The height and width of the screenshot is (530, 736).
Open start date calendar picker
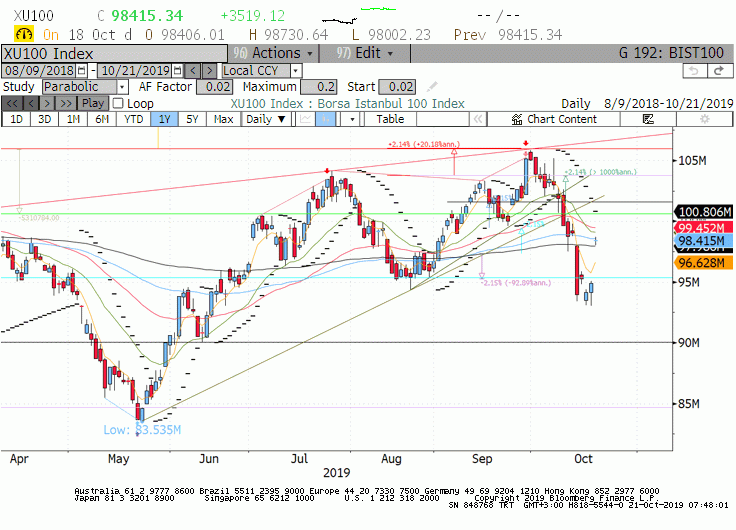pos(82,71)
